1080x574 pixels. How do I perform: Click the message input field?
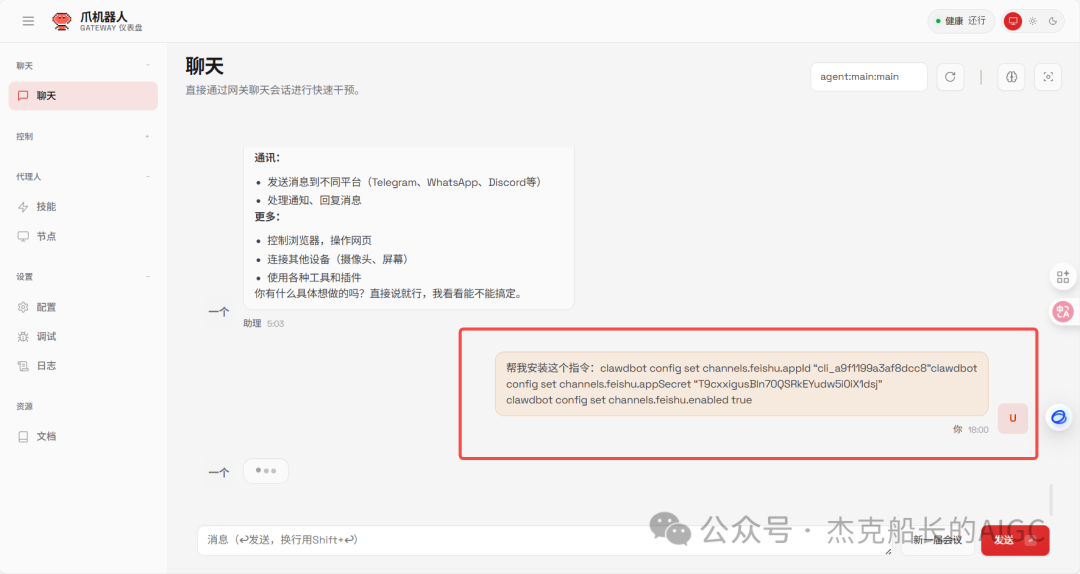(546, 540)
